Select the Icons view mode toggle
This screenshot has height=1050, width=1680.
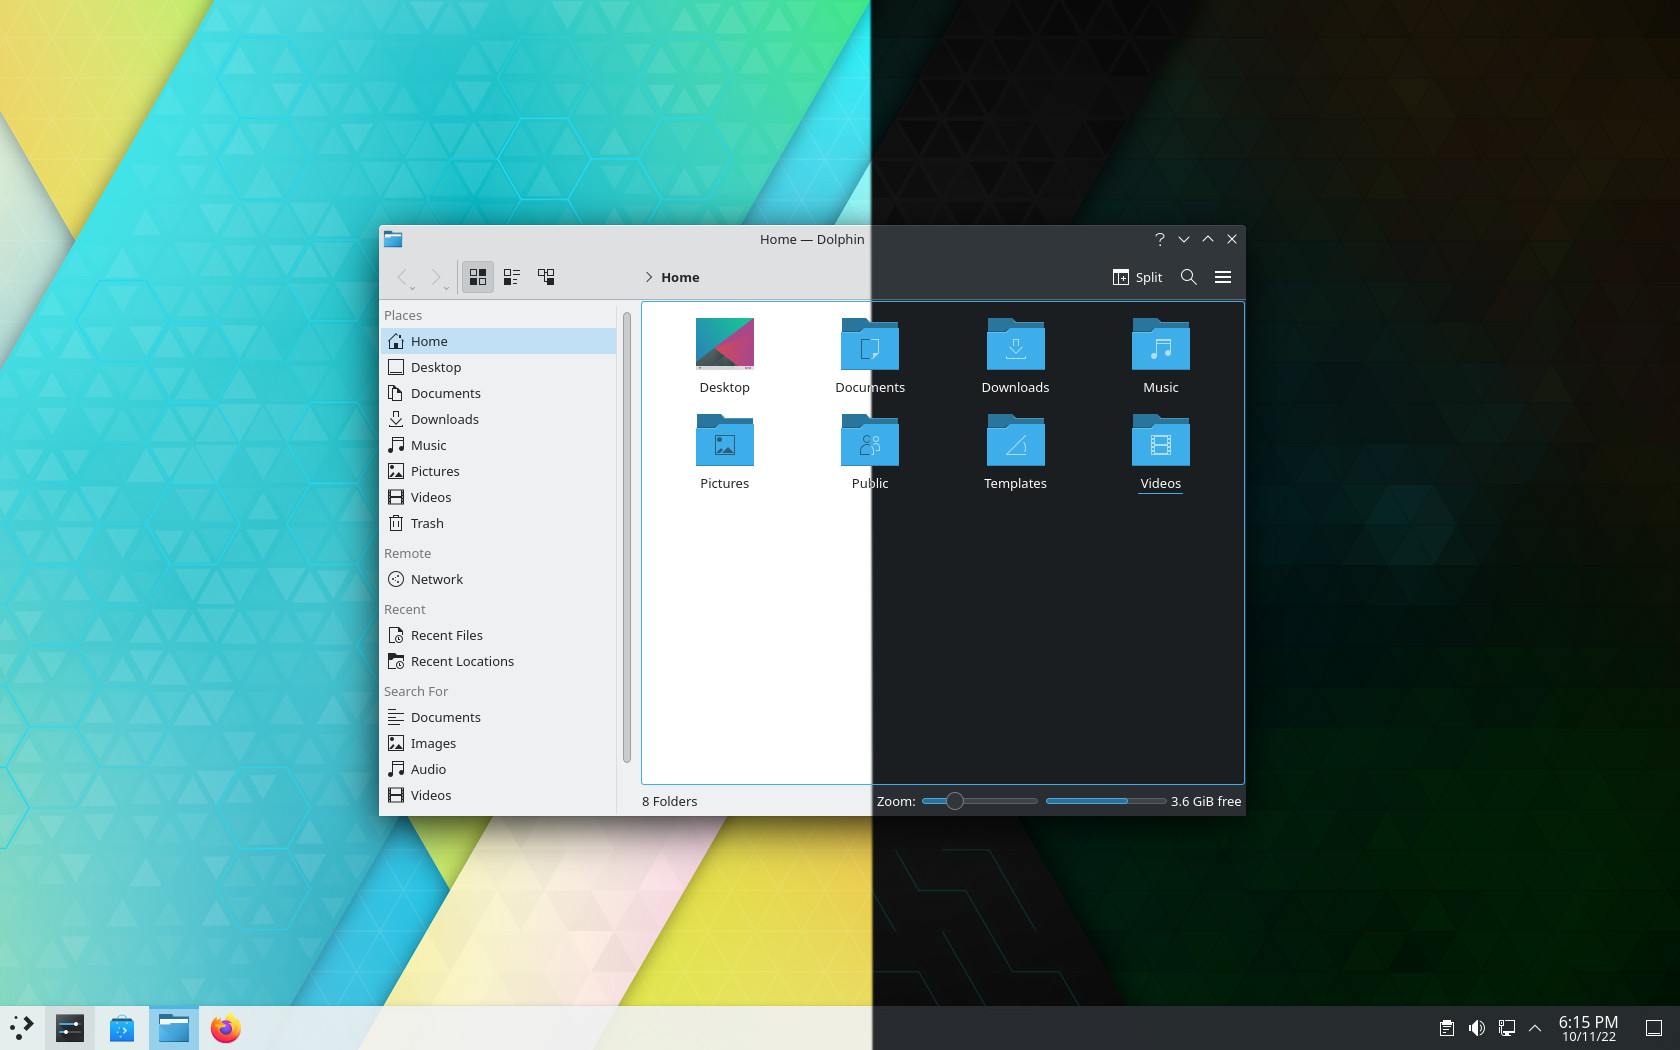[478, 277]
